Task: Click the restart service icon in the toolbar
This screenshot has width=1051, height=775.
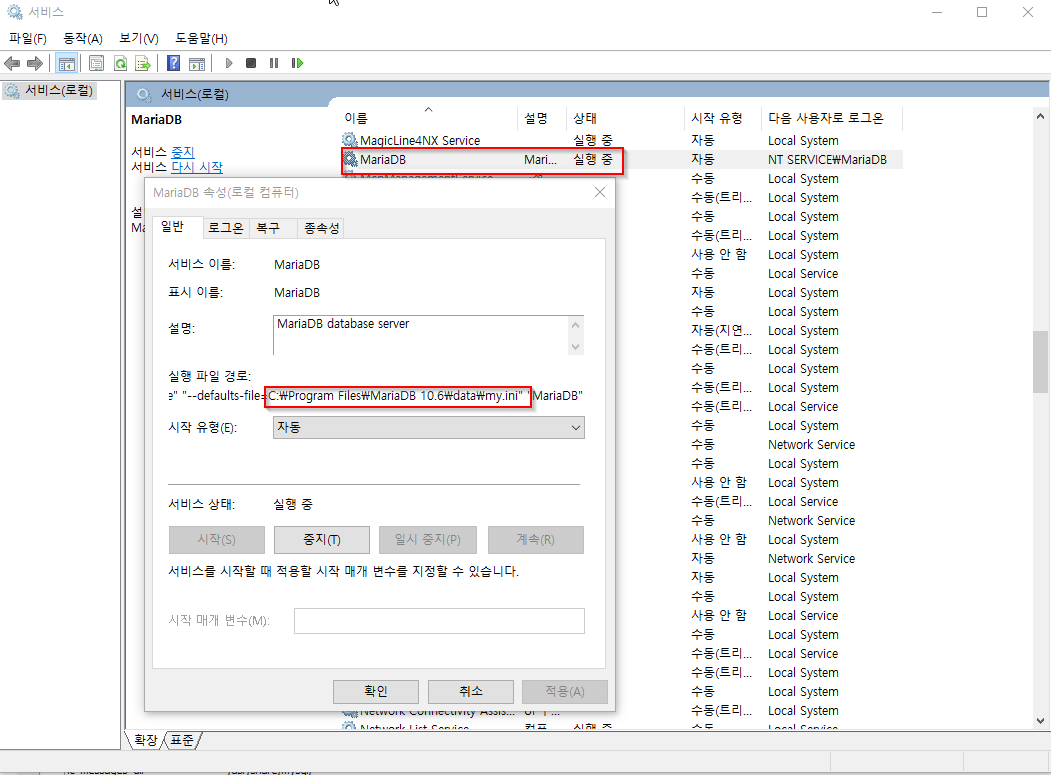Action: pos(297,62)
